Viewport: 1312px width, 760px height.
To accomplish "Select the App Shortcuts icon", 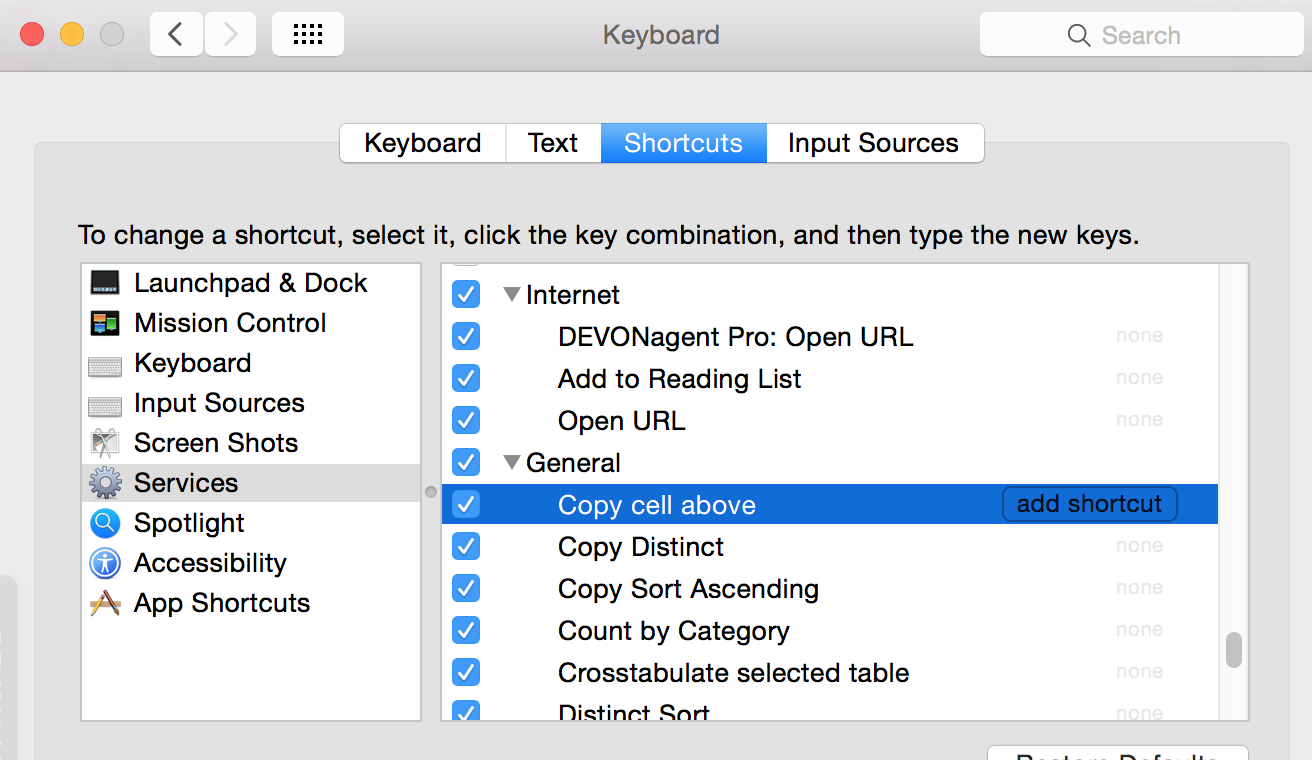I will pos(105,603).
